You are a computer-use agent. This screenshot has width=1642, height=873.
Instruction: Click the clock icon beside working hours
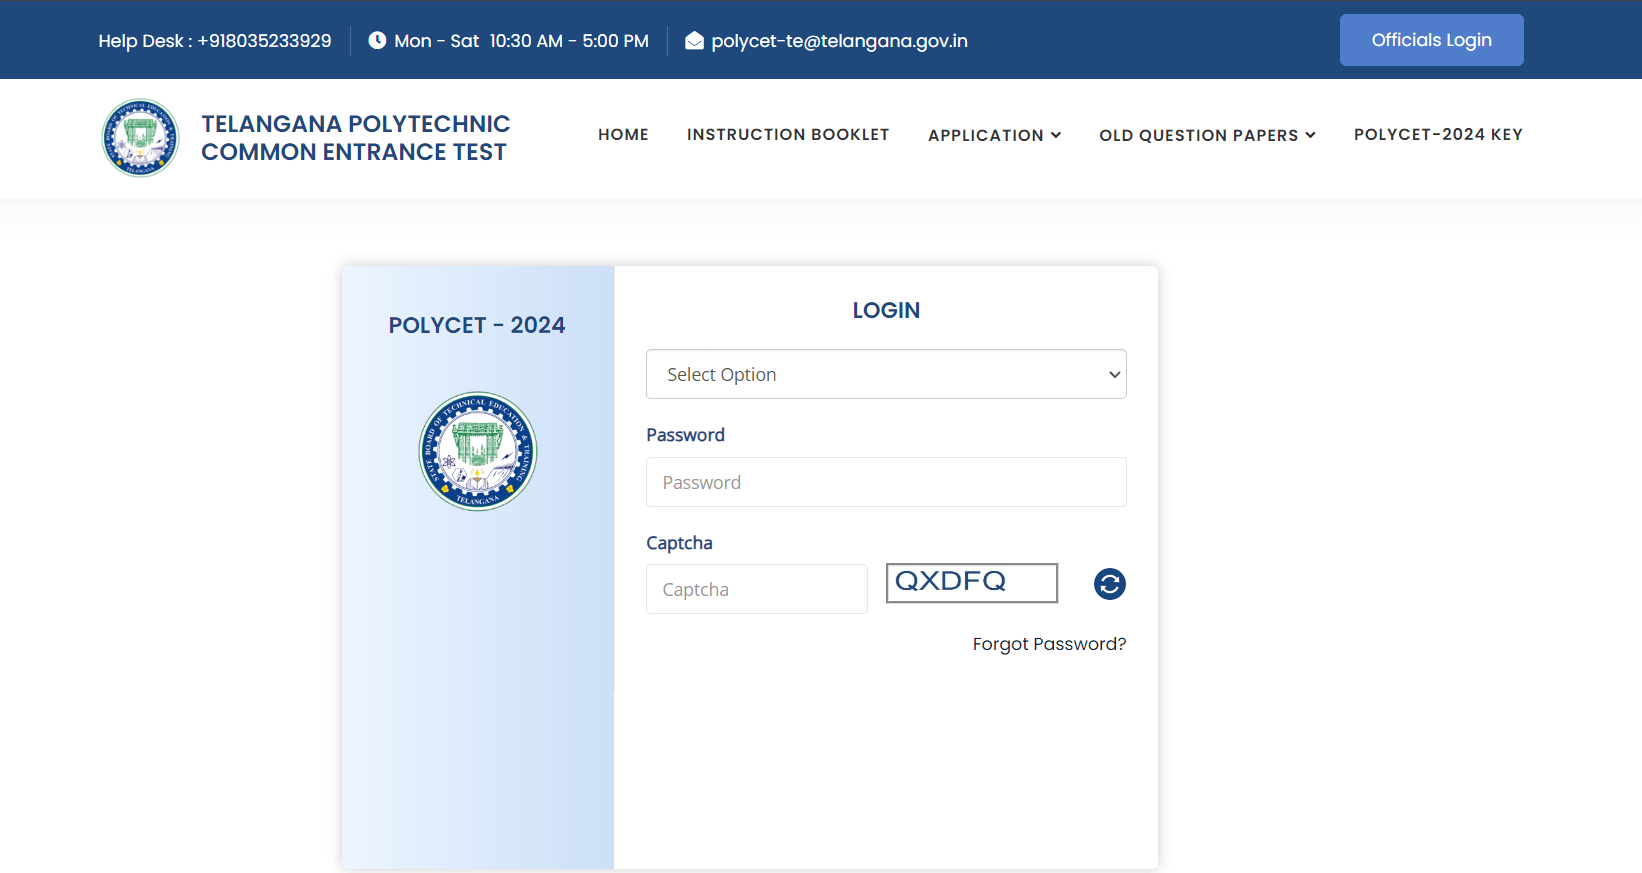377,40
